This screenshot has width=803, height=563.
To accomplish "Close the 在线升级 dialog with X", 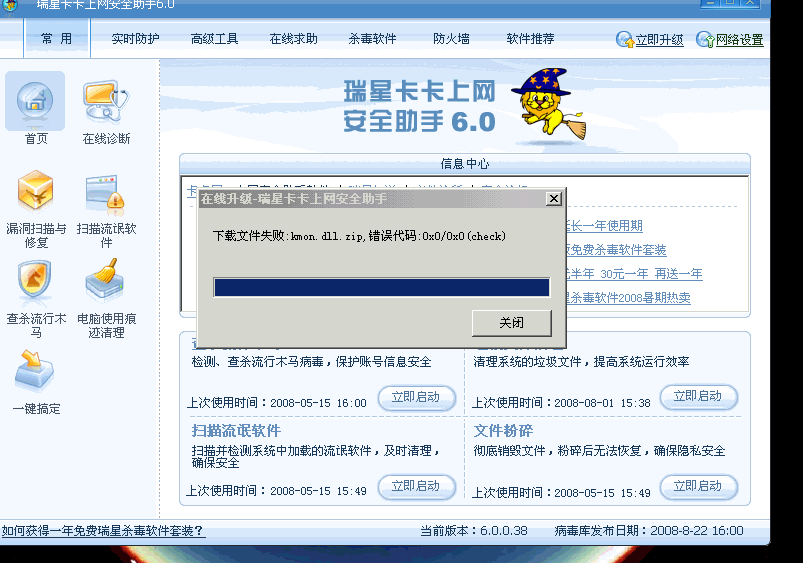I will (x=554, y=199).
